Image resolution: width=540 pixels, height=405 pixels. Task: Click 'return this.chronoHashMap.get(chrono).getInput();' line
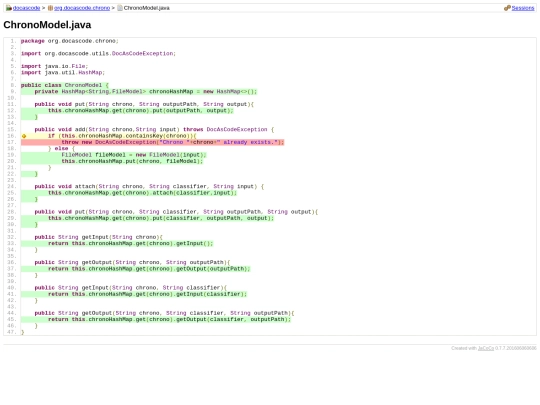(x=117, y=243)
